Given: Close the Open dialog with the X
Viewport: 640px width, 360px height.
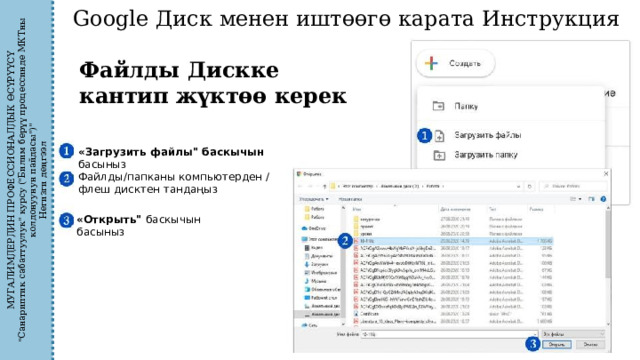Looking at the screenshot, I should click(x=606, y=174).
